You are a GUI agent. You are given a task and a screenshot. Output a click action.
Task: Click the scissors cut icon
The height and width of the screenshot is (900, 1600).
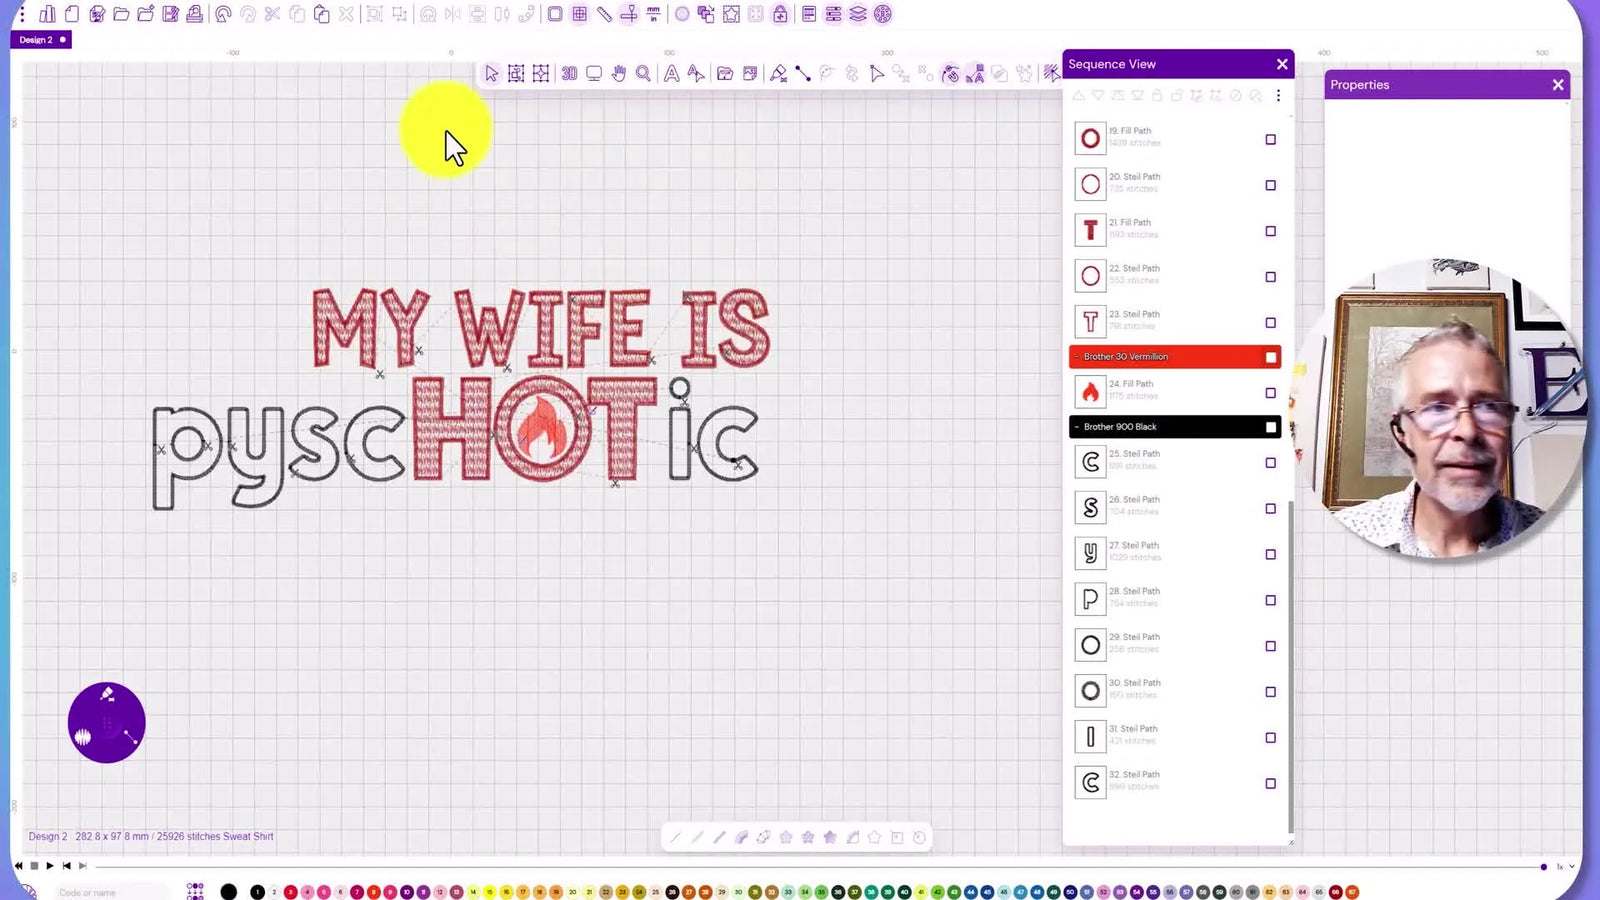point(272,14)
